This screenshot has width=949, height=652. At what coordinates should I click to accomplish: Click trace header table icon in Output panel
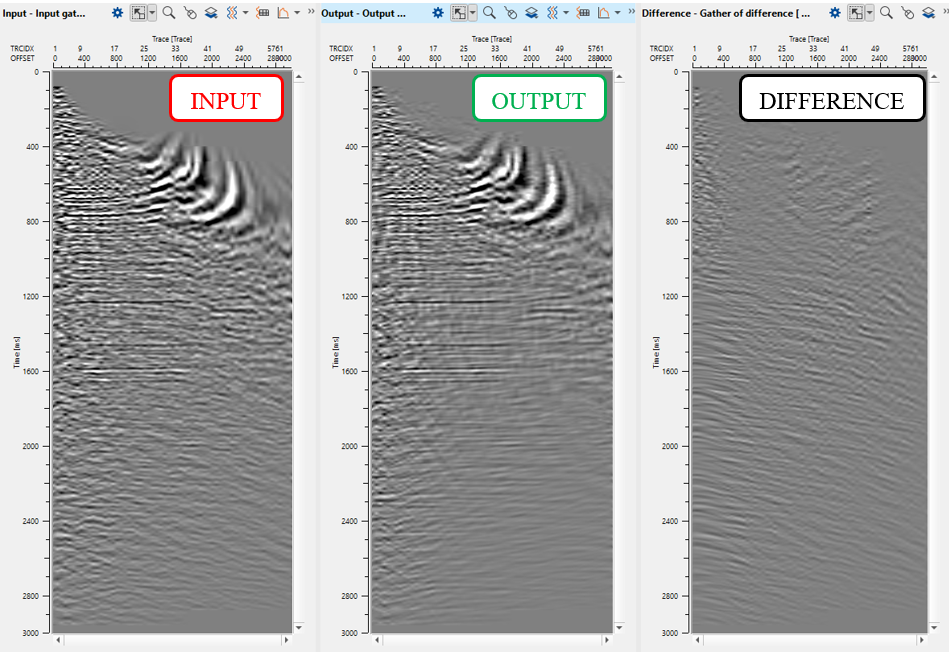[x=583, y=13]
